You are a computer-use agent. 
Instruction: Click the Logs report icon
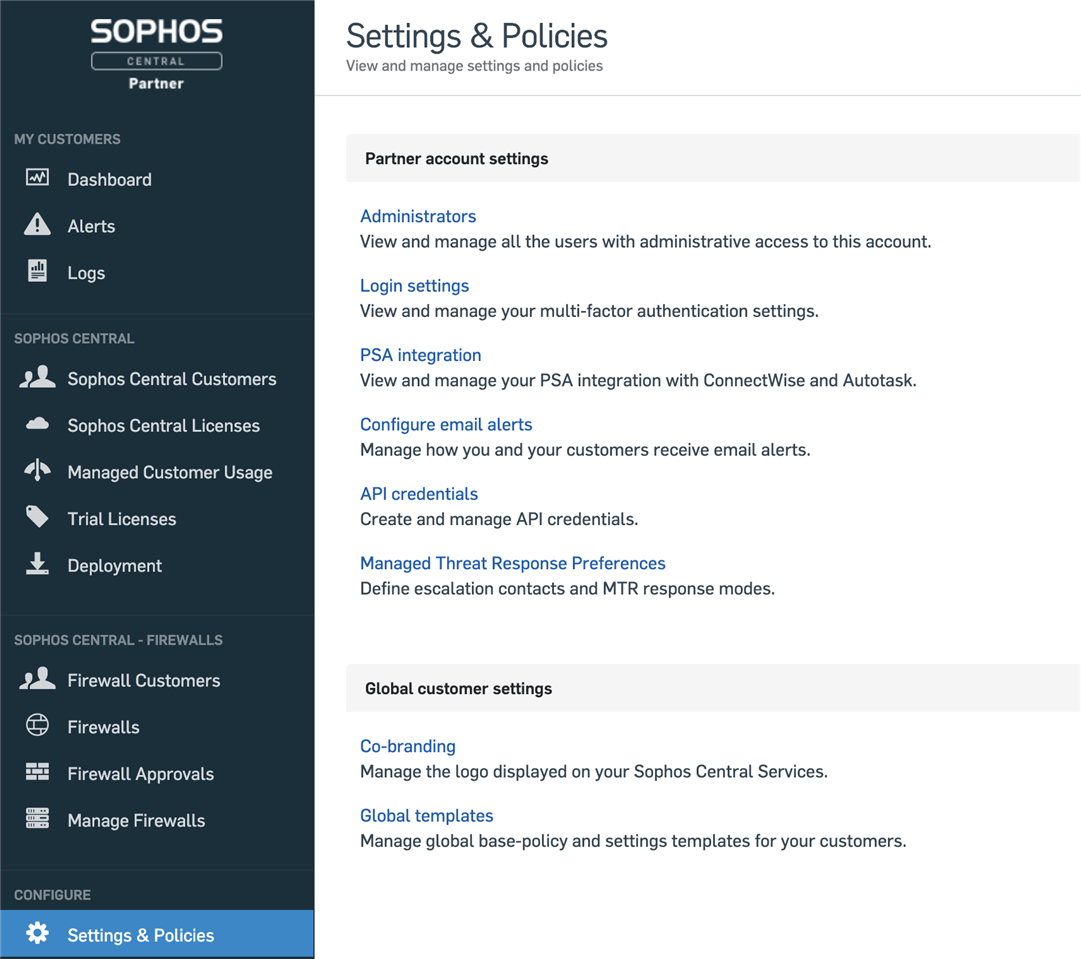[37, 271]
